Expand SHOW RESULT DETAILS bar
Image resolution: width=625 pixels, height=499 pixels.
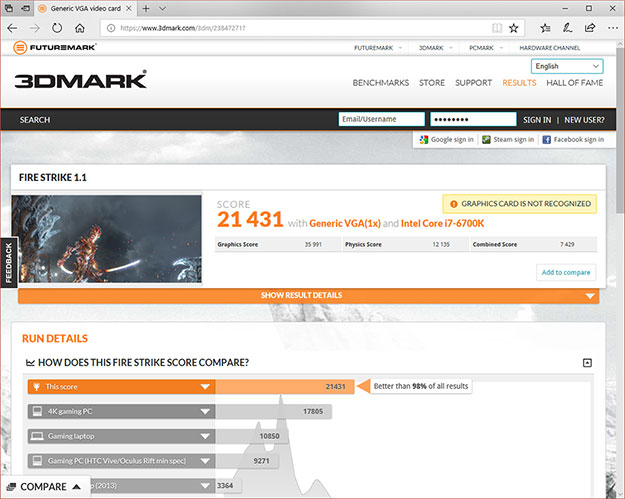point(309,295)
